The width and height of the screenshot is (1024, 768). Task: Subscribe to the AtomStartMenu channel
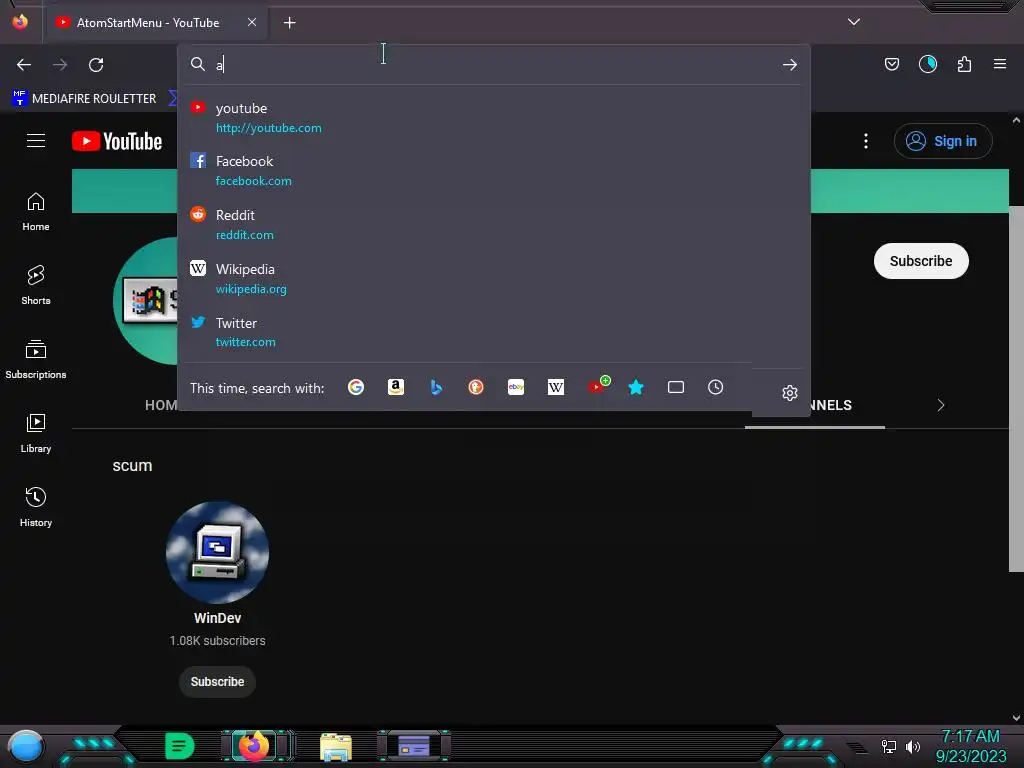pos(921,261)
